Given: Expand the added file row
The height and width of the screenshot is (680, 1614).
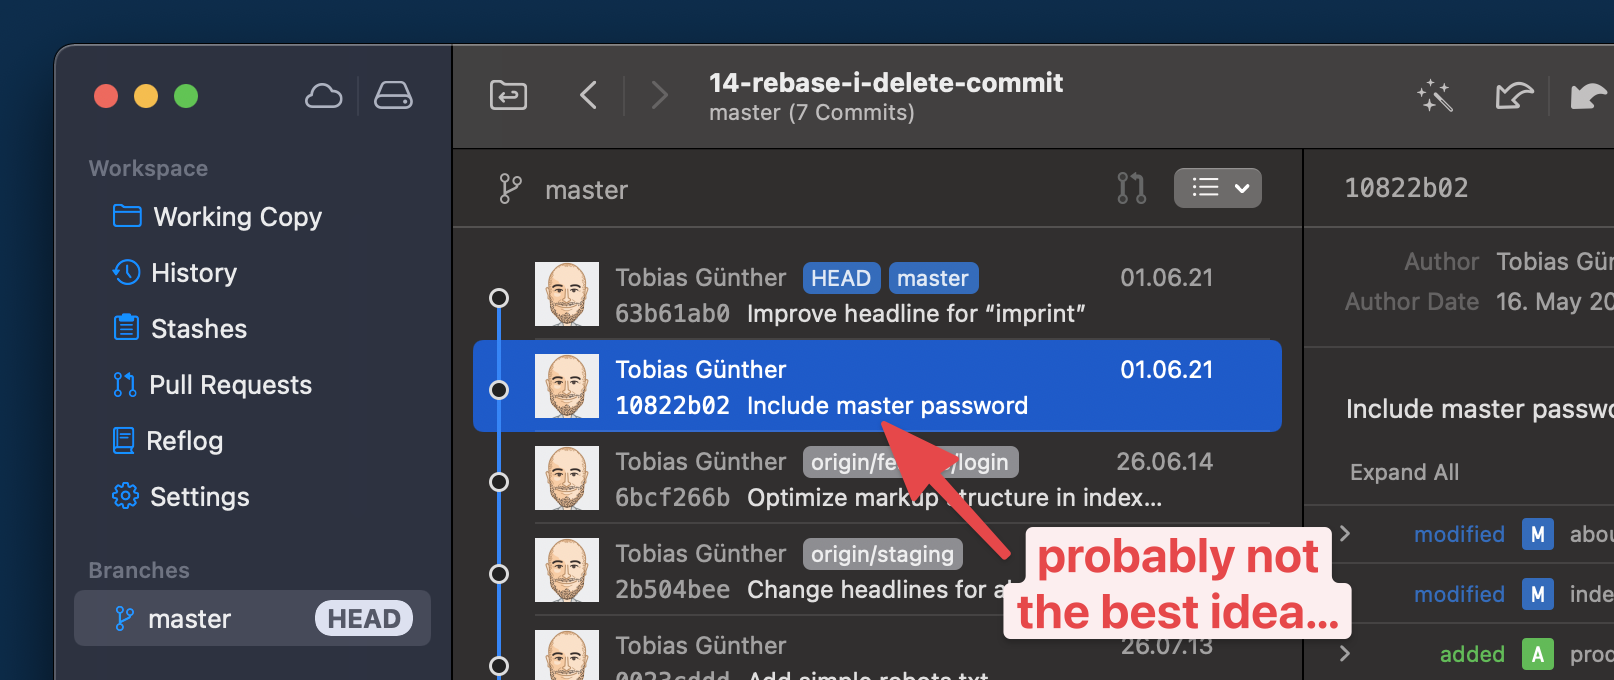Looking at the screenshot, I should pos(1345,654).
